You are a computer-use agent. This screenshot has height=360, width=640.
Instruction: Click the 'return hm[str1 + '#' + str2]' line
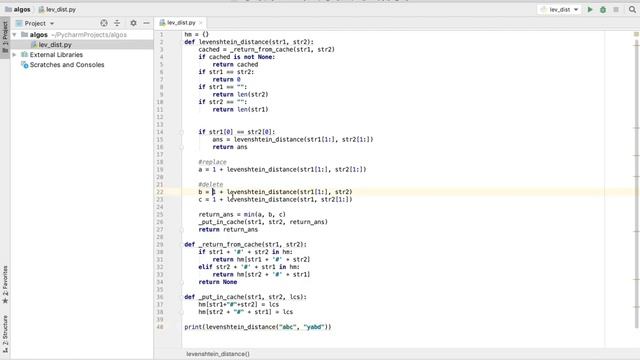pos(261,260)
